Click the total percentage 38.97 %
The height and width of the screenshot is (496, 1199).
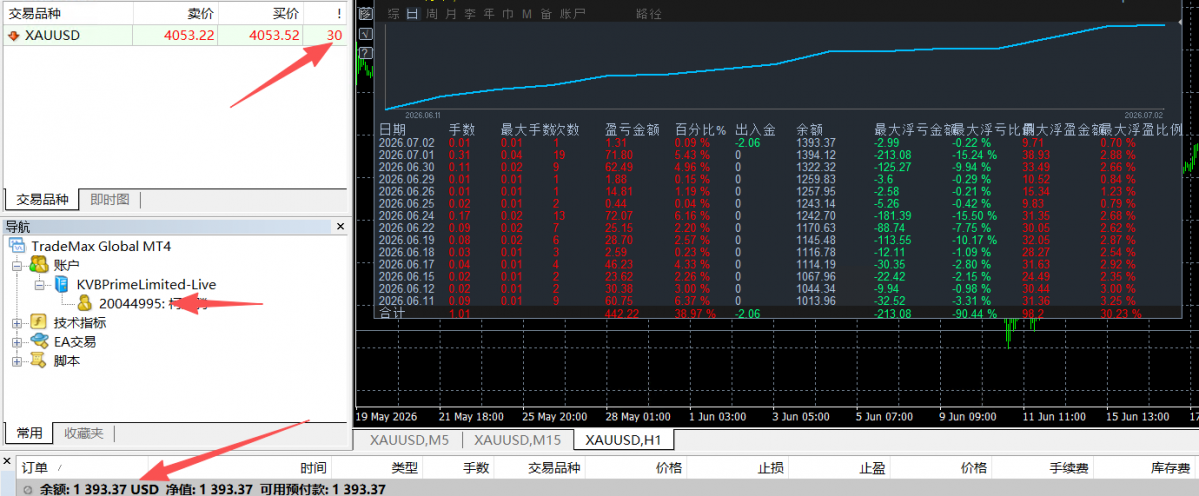coord(694,313)
